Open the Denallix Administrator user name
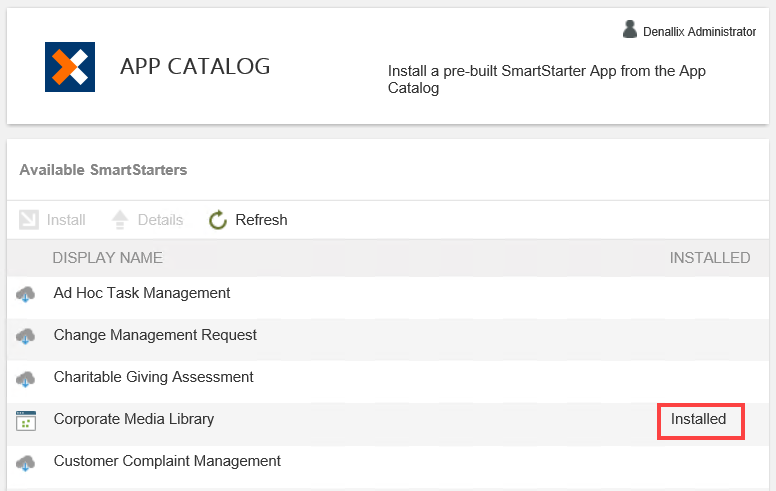Image resolution: width=776 pixels, height=491 pixels. point(699,32)
